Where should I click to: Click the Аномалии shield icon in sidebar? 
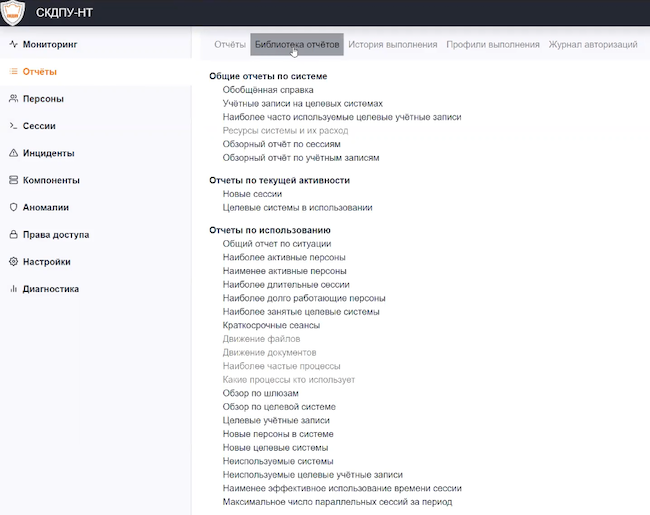(x=13, y=207)
